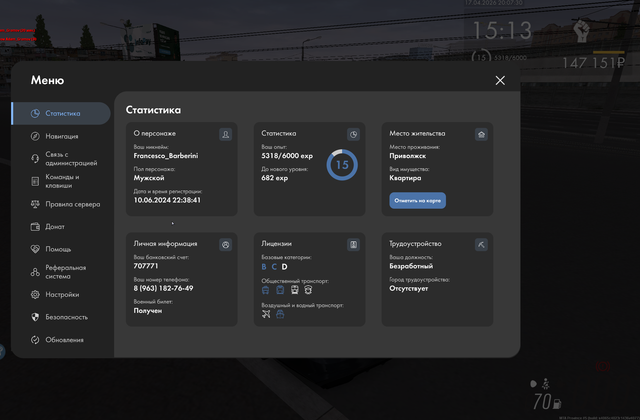Click the category C license letter
The width and height of the screenshot is (640, 420).
point(274,267)
